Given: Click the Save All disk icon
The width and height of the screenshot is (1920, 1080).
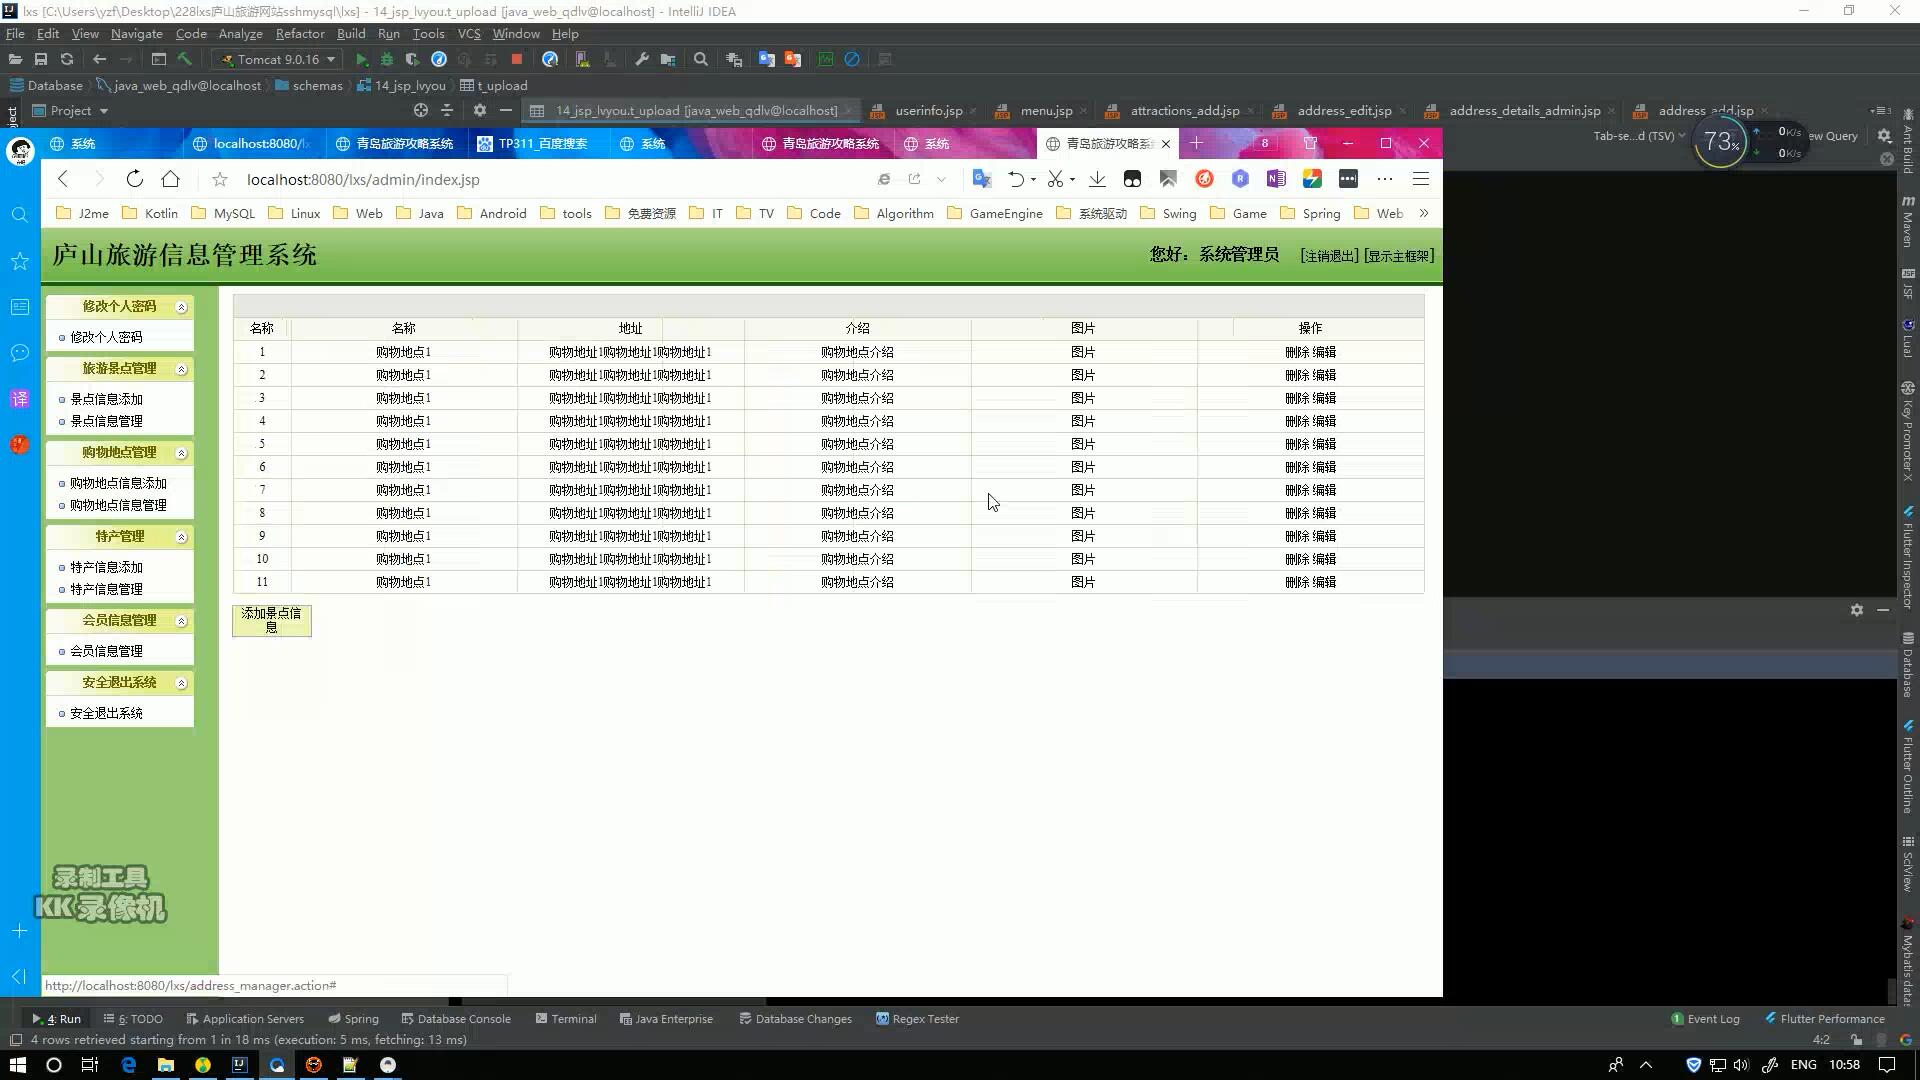Looking at the screenshot, I should coord(41,59).
